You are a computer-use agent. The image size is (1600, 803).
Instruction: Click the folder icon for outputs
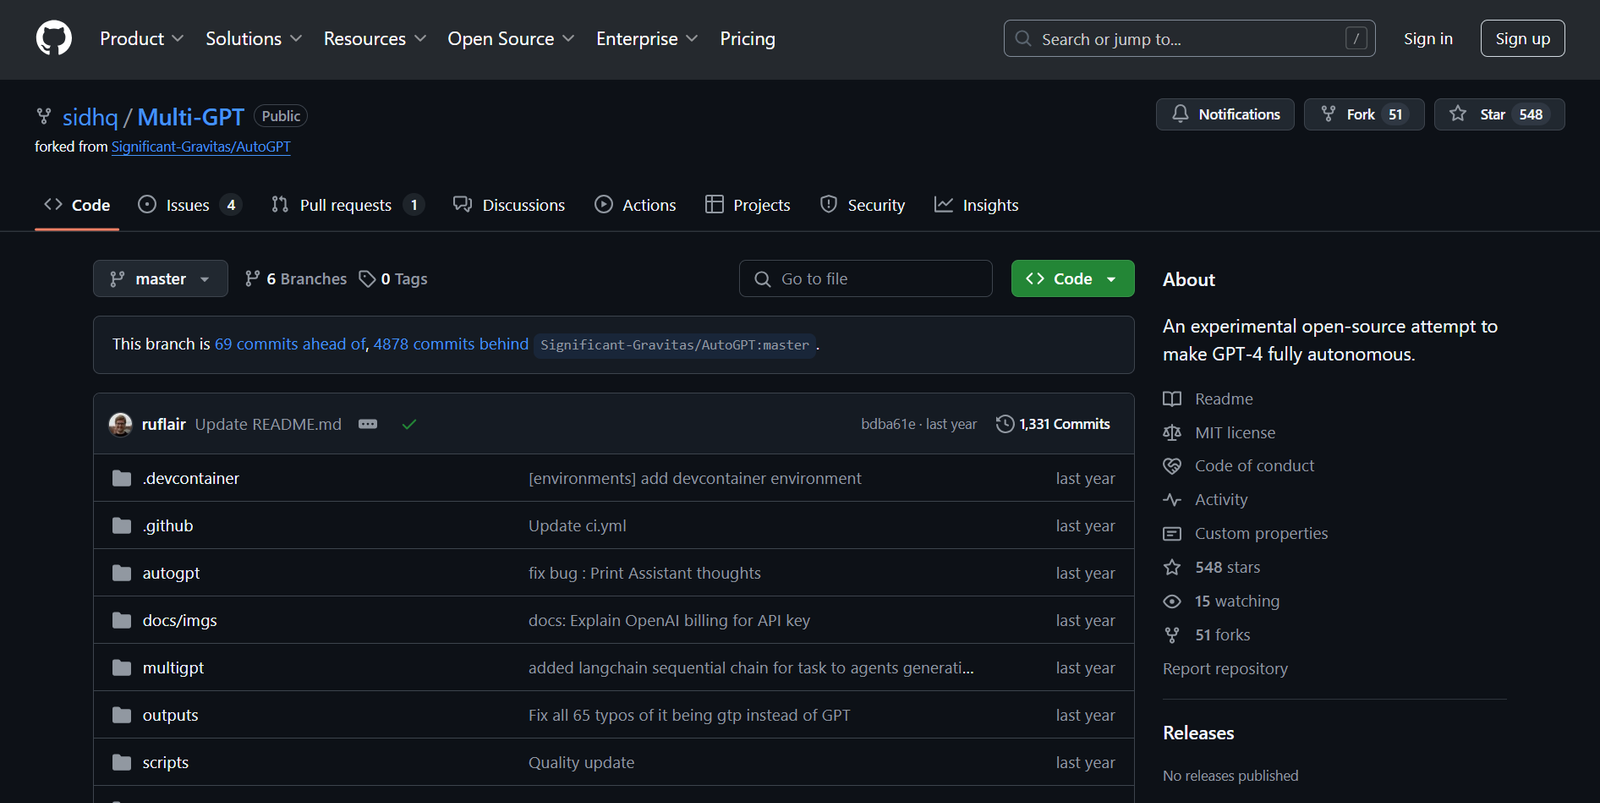122,715
